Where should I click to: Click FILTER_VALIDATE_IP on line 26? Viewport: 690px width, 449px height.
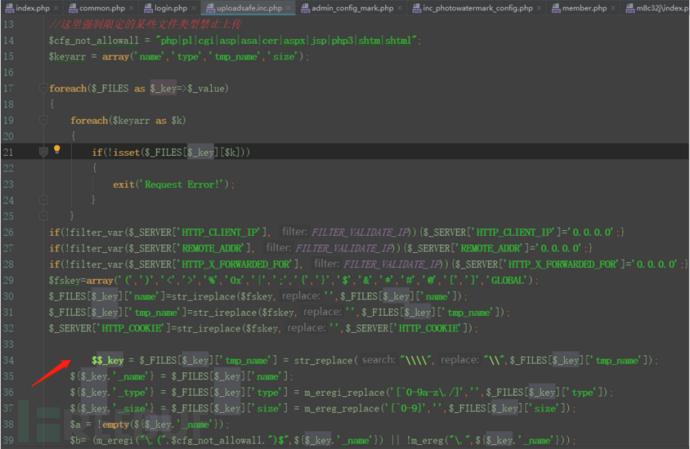(x=360, y=232)
